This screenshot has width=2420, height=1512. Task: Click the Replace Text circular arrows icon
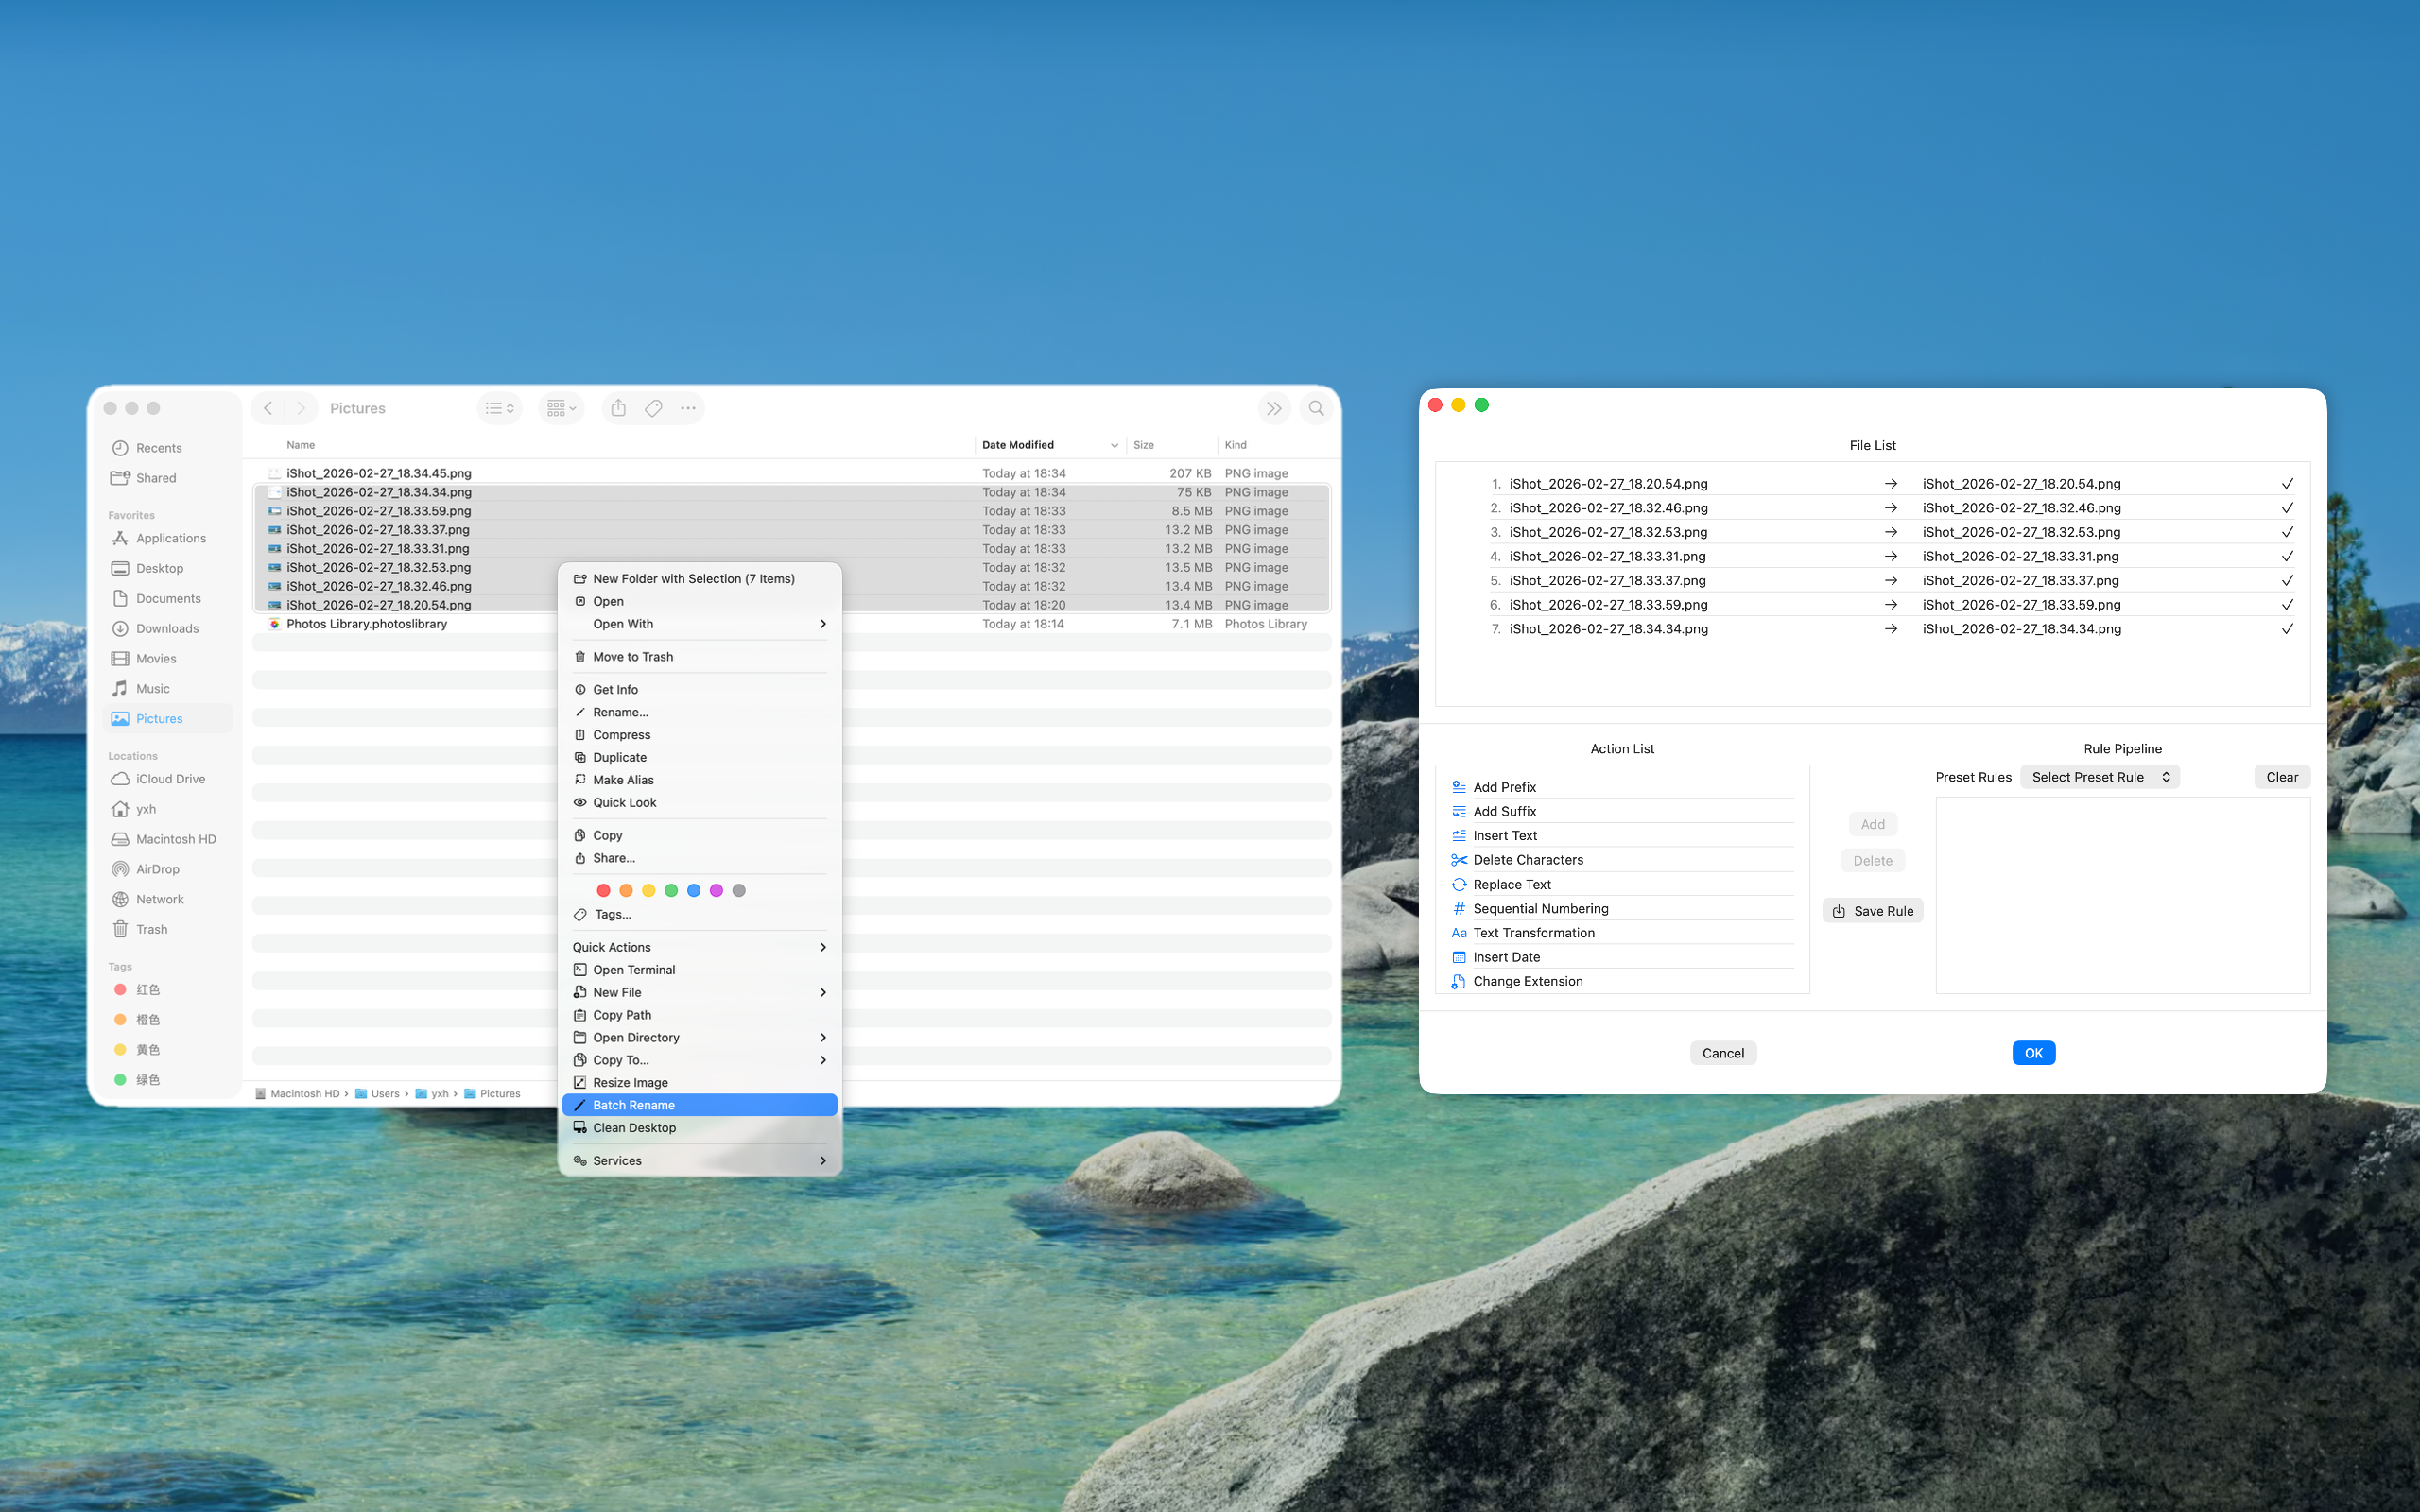pyautogui.click(x=1459, y=884)
